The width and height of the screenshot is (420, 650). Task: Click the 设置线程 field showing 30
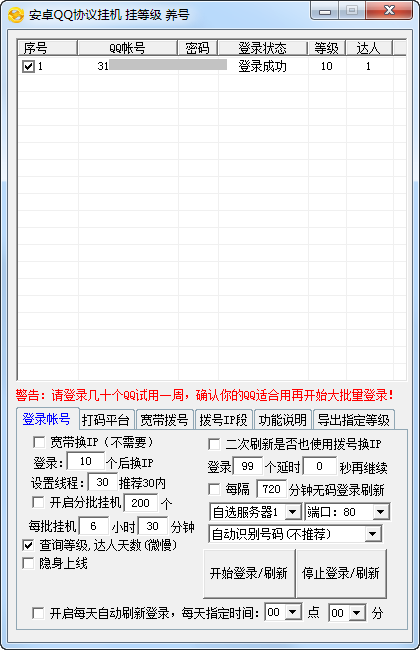tap(102, 482)
